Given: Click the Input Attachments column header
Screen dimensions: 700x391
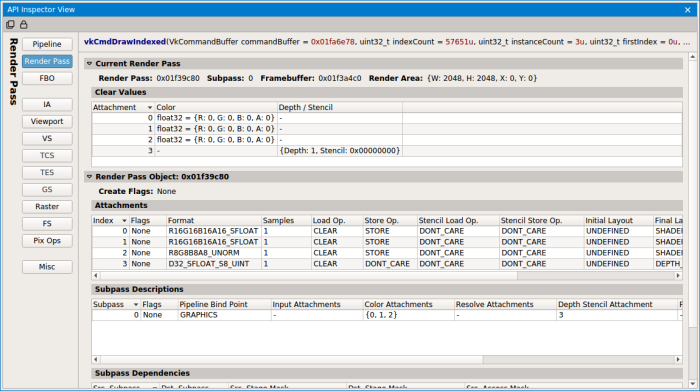Looking at the screenshot, I should (x=317, y=304).
